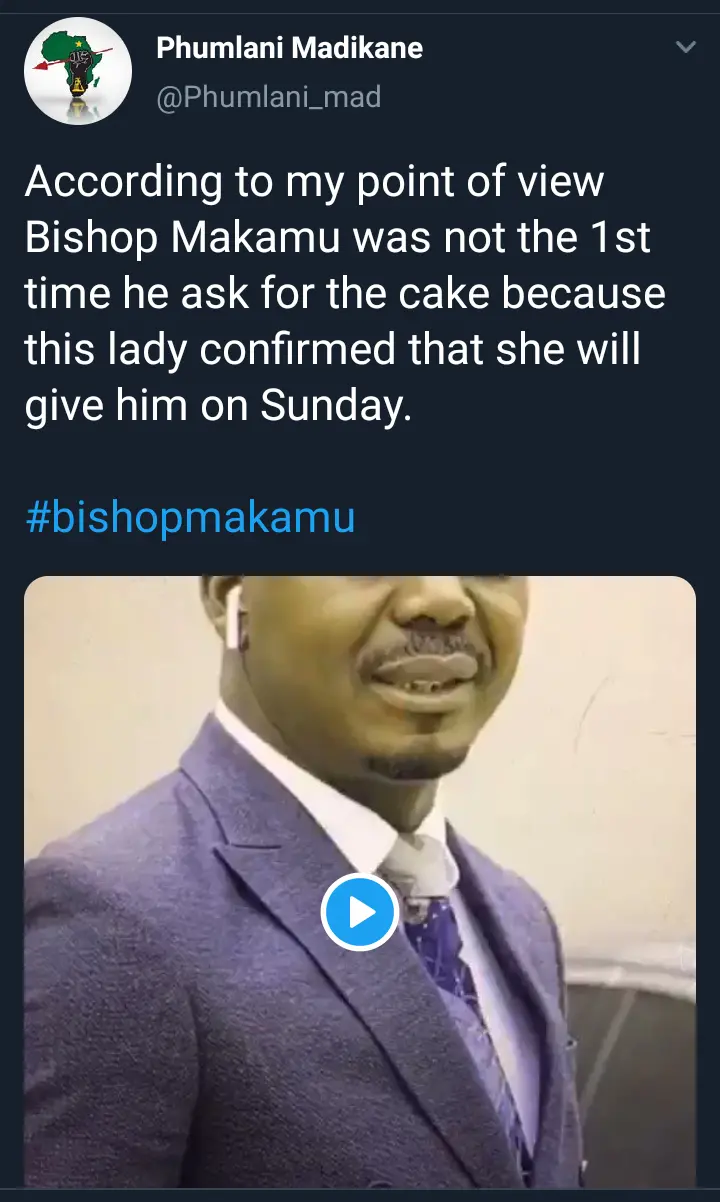Click the Phumlani Madikane display name
Image resolution: width=720 pixels, height=1202 pixels.
click(290, 47)
